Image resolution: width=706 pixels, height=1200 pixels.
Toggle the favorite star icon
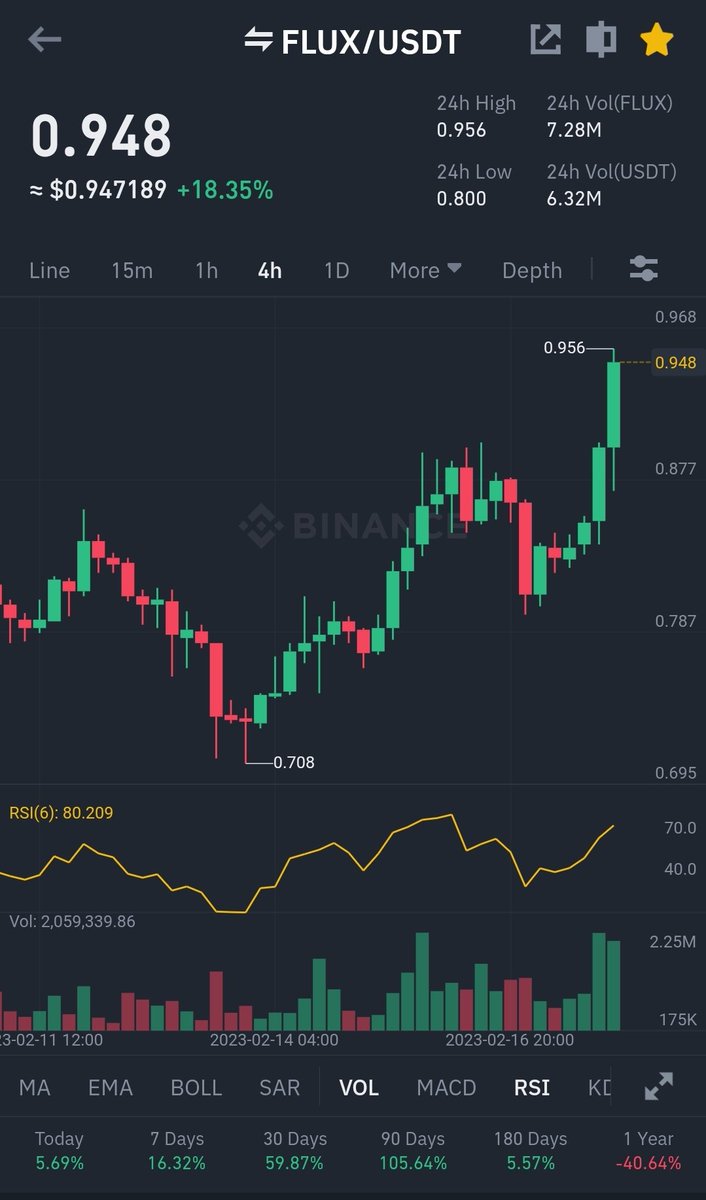656,40
